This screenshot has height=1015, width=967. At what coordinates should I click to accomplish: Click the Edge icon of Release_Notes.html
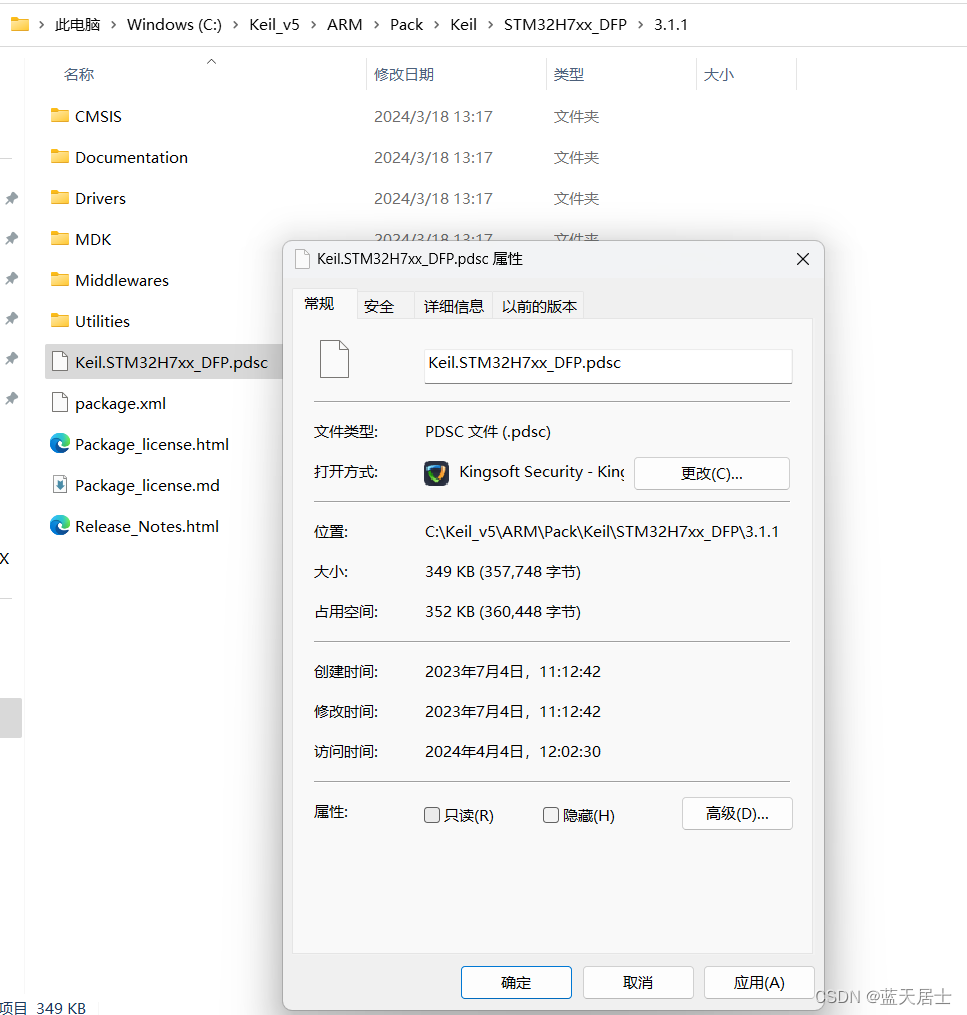click(60, 525)
